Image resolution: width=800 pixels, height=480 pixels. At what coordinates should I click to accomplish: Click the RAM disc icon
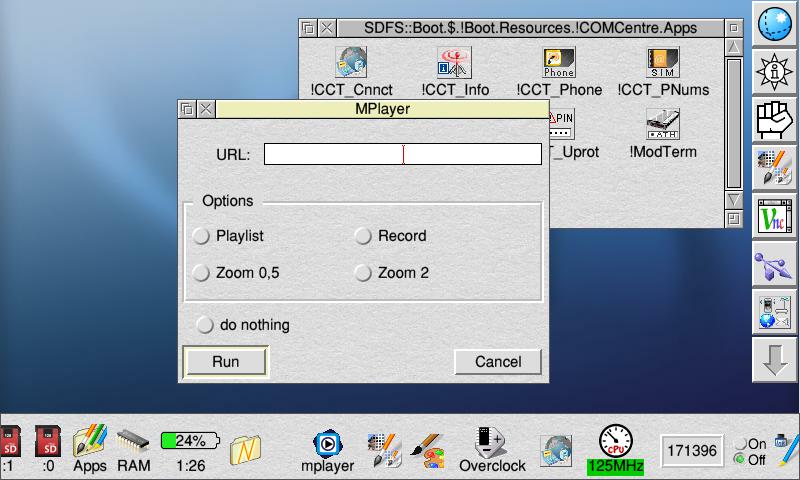tap(133, 441)
